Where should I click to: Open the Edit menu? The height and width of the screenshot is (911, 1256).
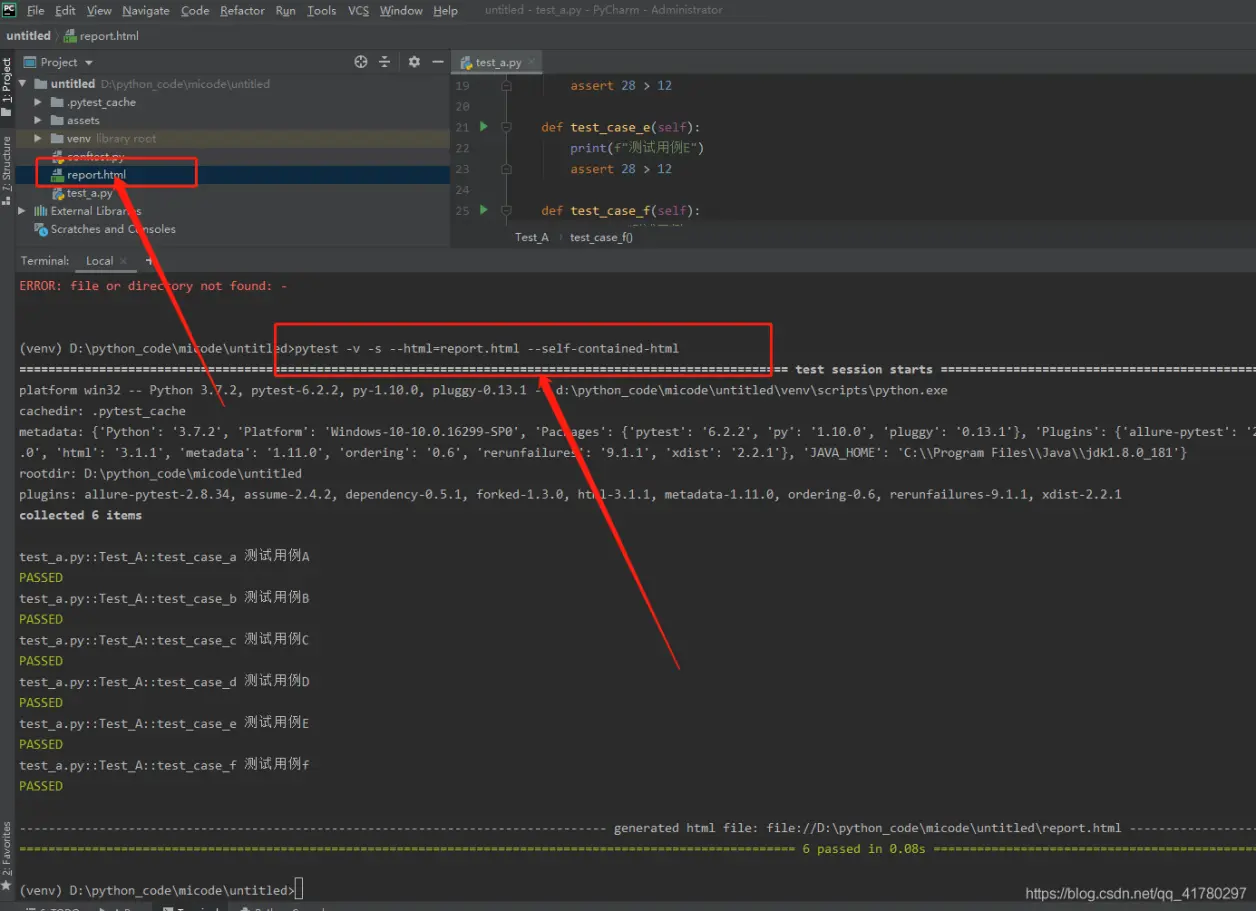tap(65, 10)
